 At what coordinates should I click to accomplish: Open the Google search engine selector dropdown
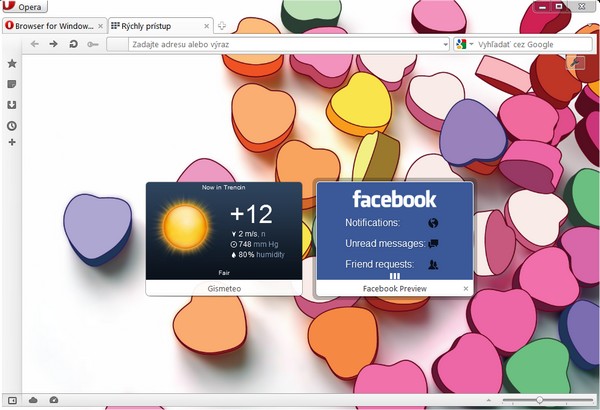(x=465, y=44)
